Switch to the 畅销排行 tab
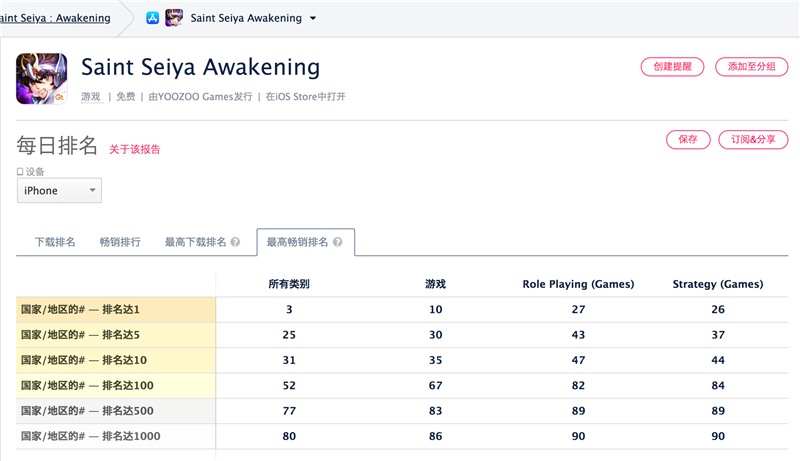Image resolution: width=800 pixels, height=461 pixels. [120, 242]
